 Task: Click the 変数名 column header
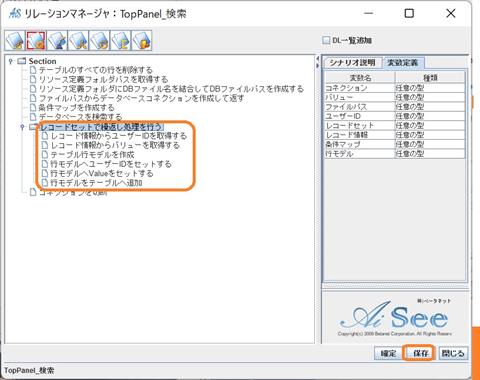pos(360,78)
